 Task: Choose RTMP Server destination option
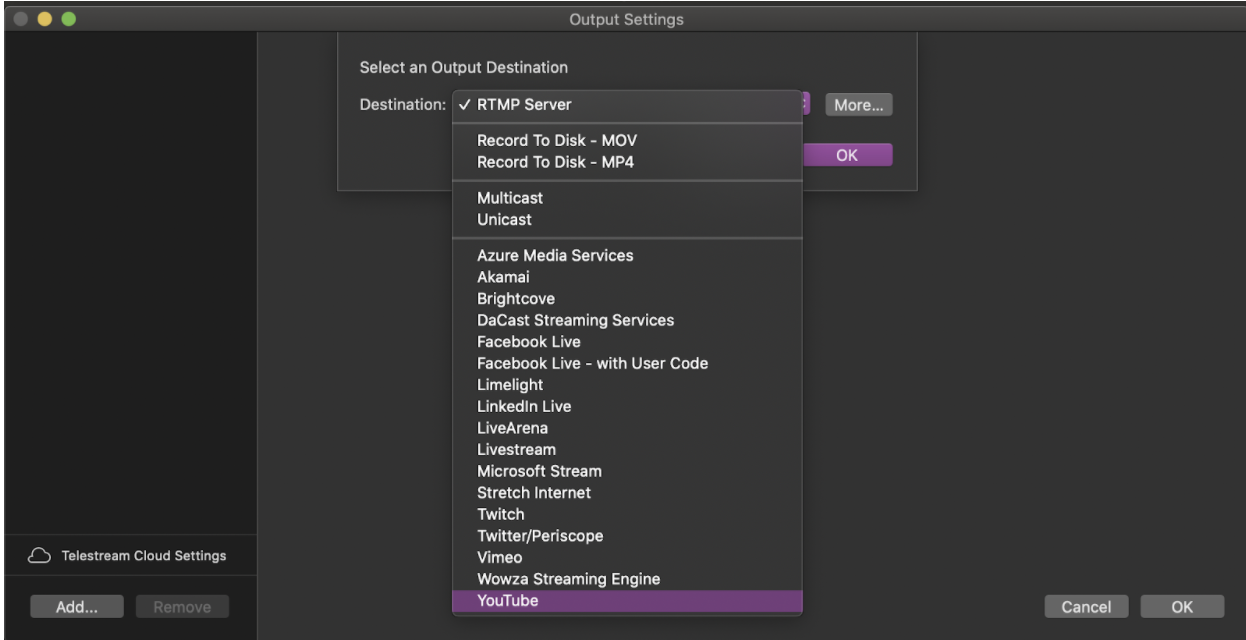(627, 104)
